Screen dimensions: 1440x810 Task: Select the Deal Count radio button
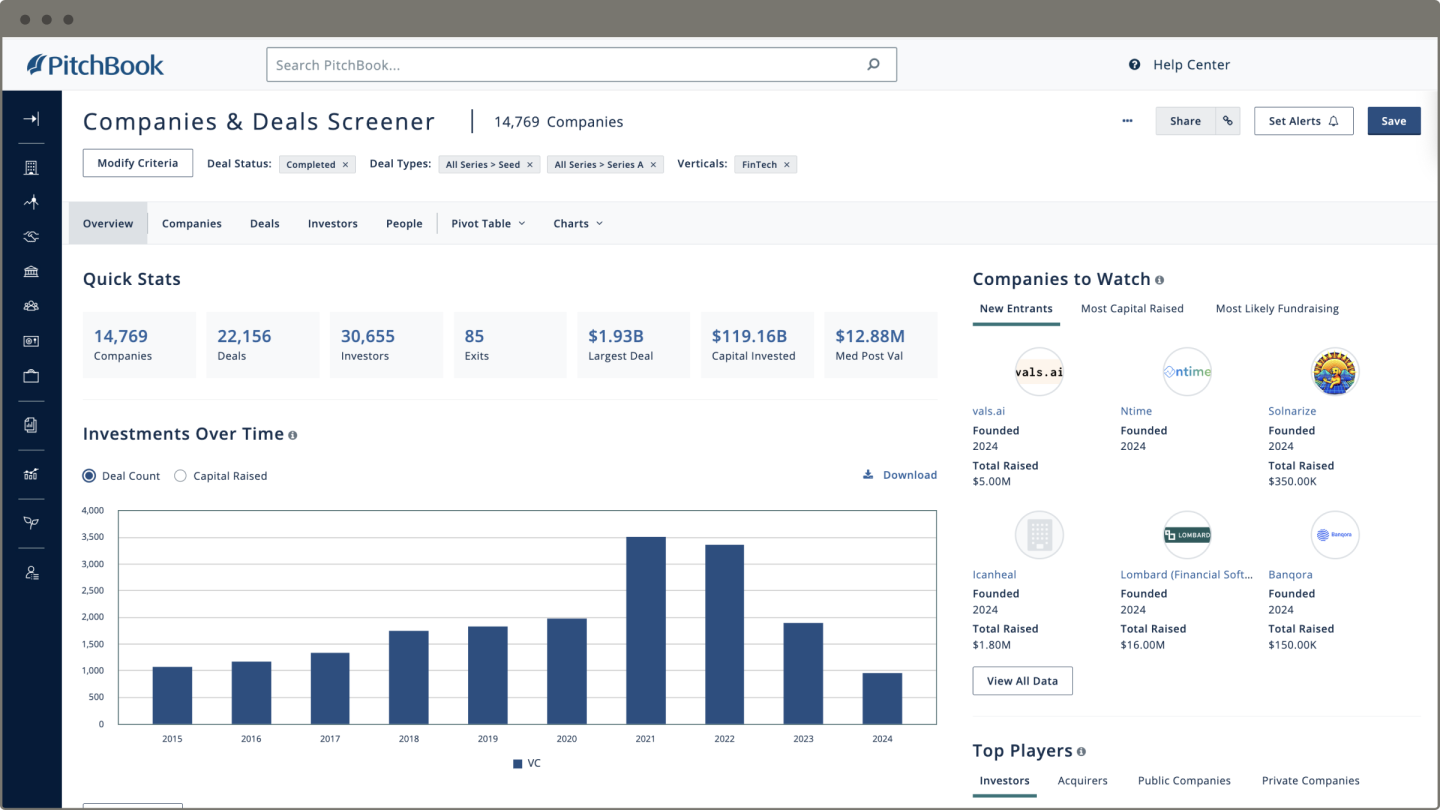[89, 476]
